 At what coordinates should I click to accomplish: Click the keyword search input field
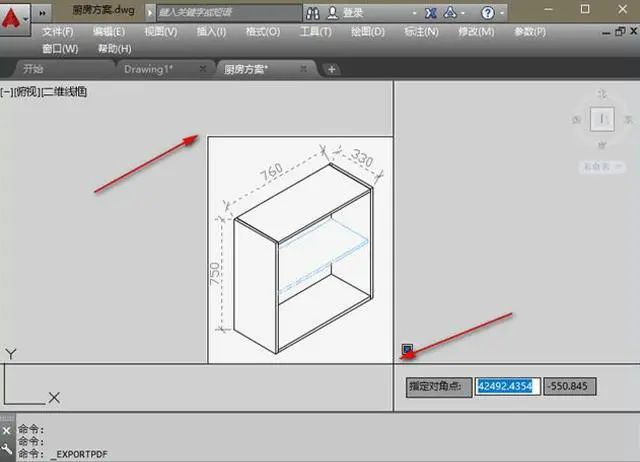[x=229, y=13]
